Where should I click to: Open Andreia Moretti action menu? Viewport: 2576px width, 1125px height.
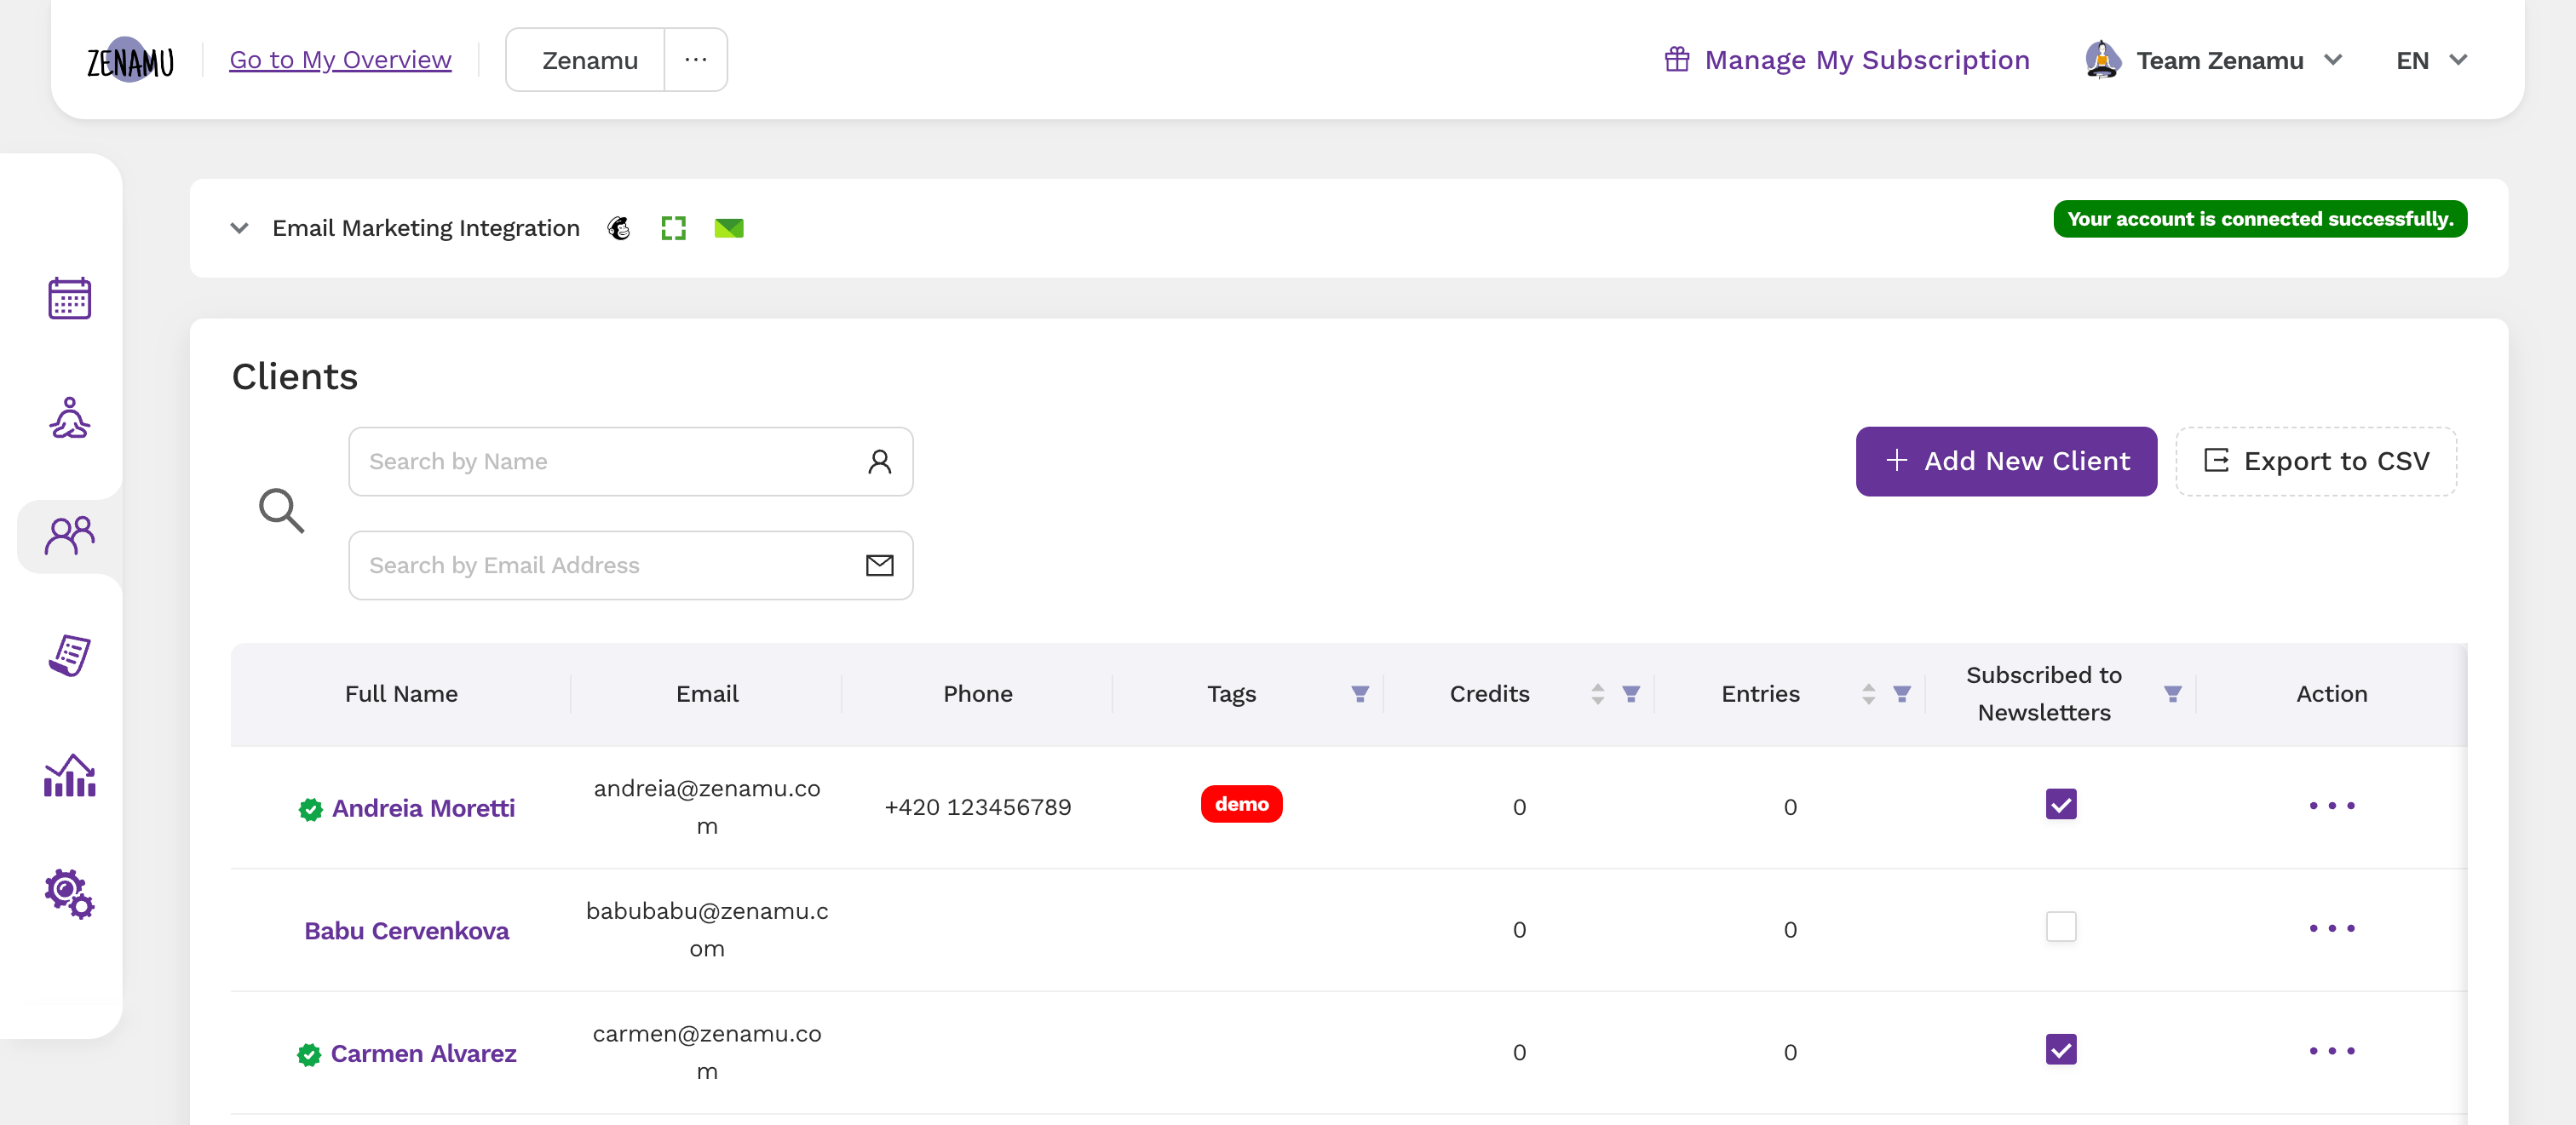2332,805
